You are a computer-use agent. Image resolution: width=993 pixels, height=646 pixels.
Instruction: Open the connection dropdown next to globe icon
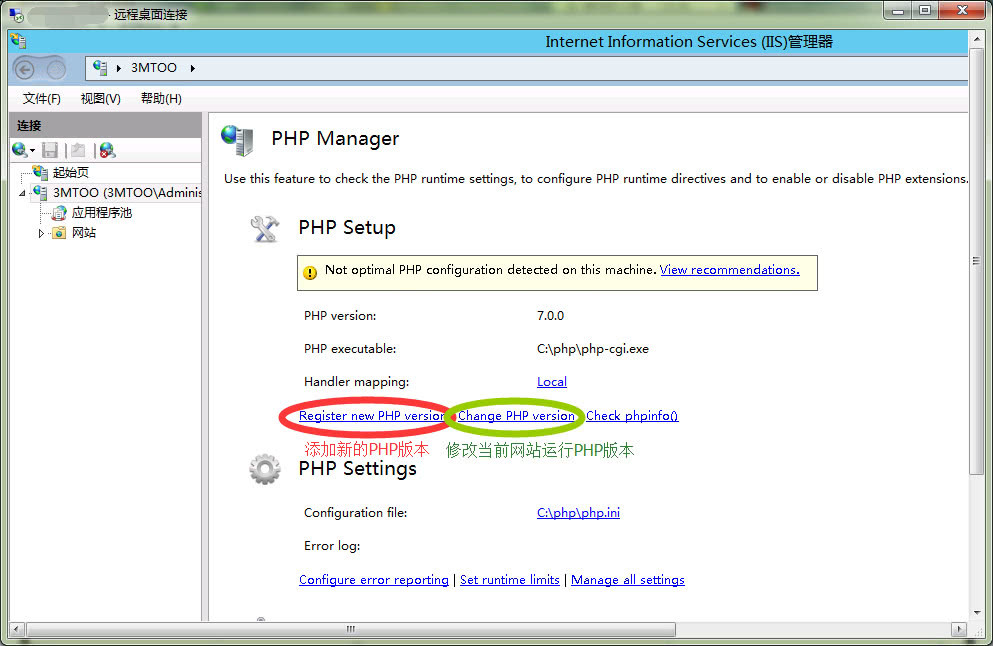(30, 149)
